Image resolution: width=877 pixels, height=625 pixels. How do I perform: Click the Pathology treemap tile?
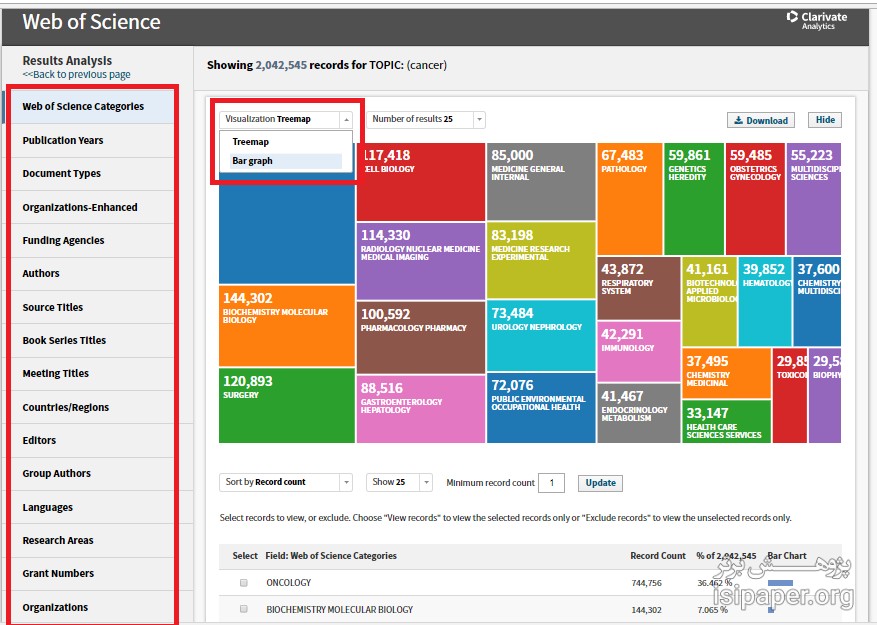coord(630,199)
